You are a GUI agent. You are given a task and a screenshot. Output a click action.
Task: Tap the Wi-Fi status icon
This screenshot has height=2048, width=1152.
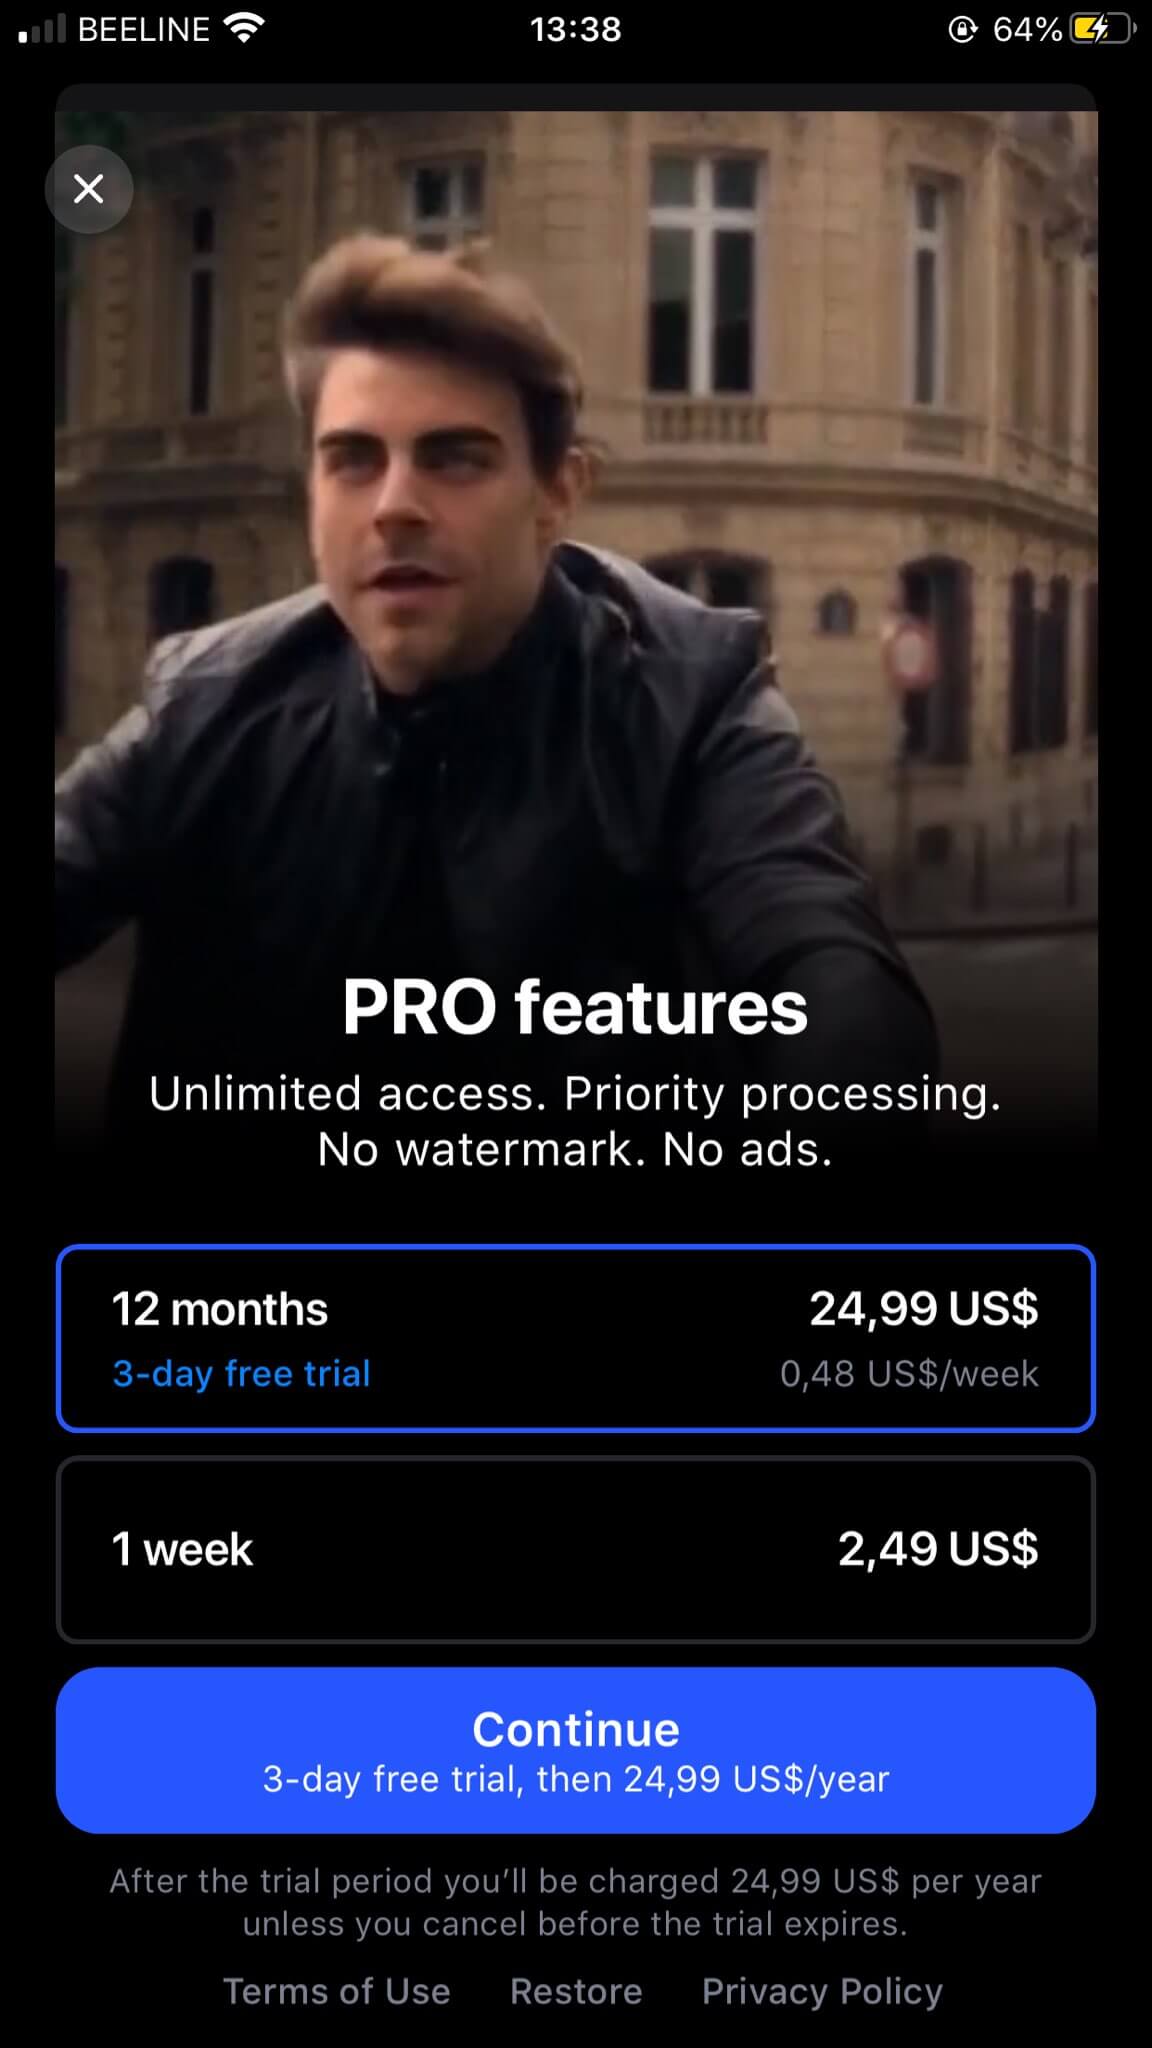tap(244, 29)
